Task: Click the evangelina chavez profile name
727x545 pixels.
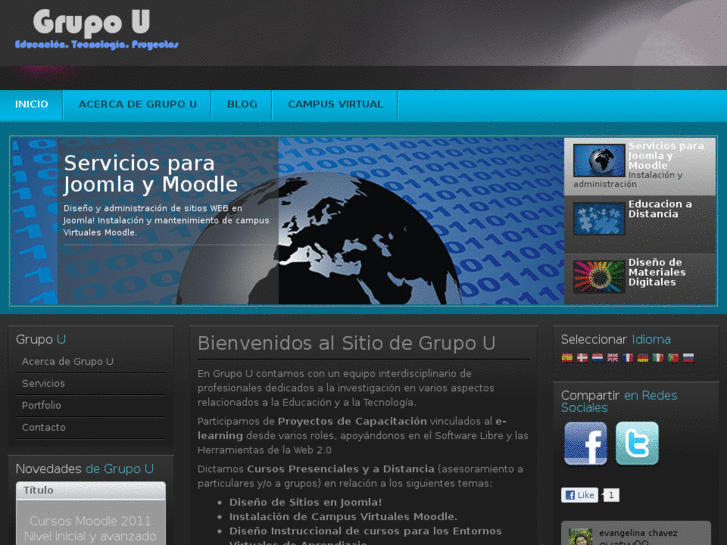Action: (x=638, y=533)
